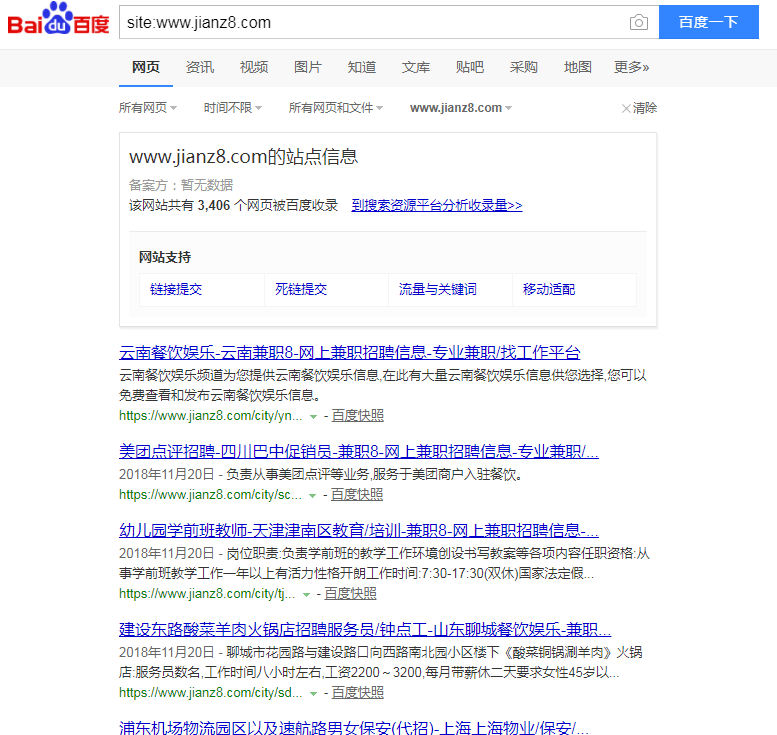The height and width of the screenshot is (735, 777).
Task: Open the 知道 tab
Action: [x=362, y=67]
